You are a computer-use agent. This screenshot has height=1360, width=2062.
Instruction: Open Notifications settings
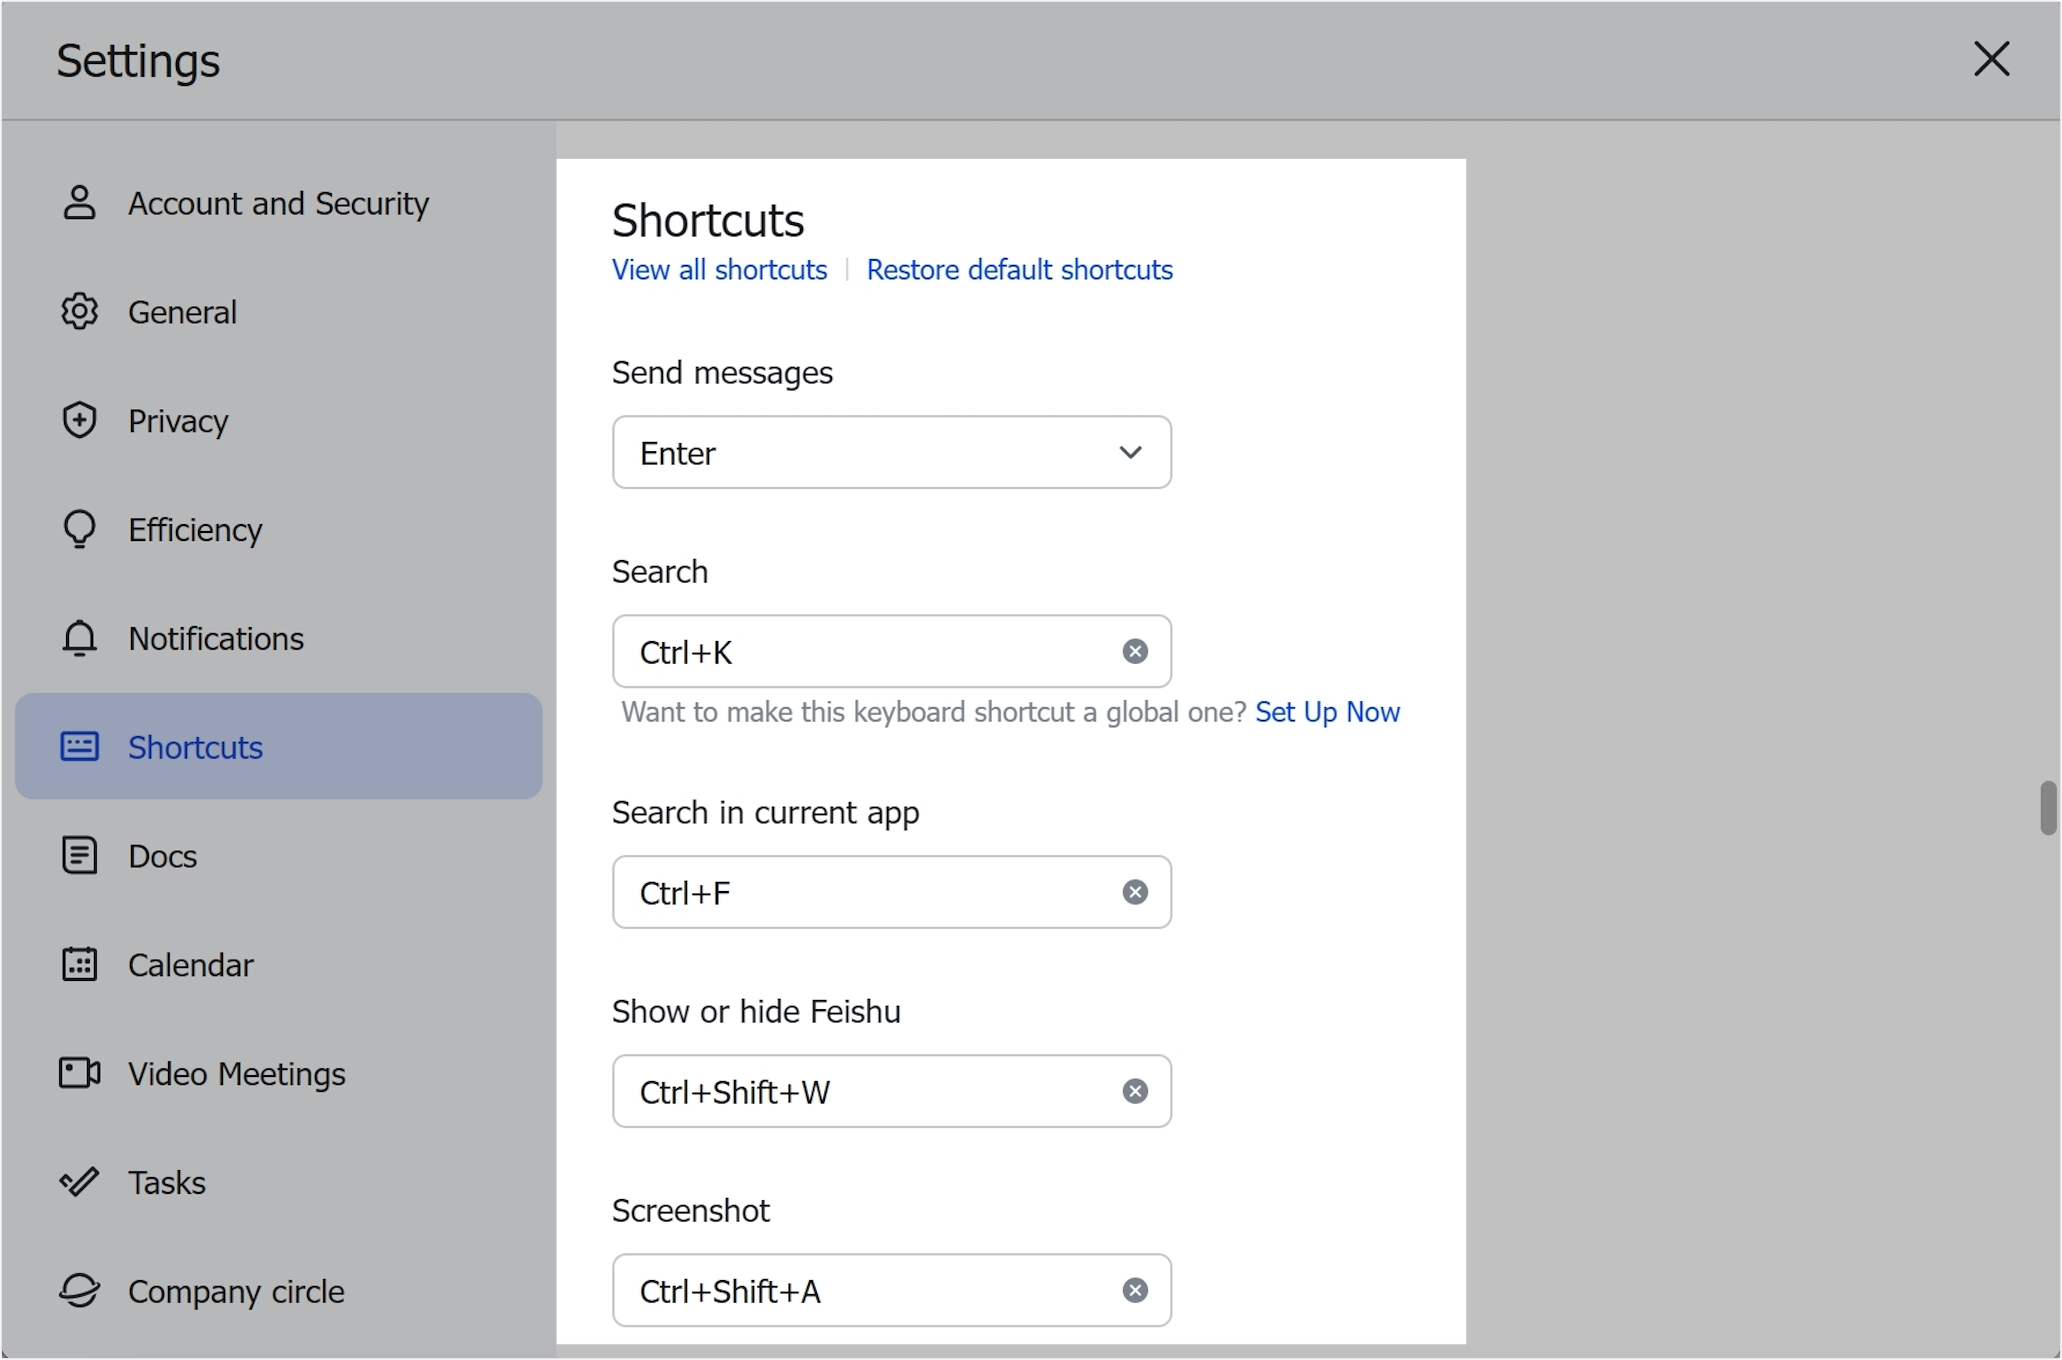pos(278,638)
